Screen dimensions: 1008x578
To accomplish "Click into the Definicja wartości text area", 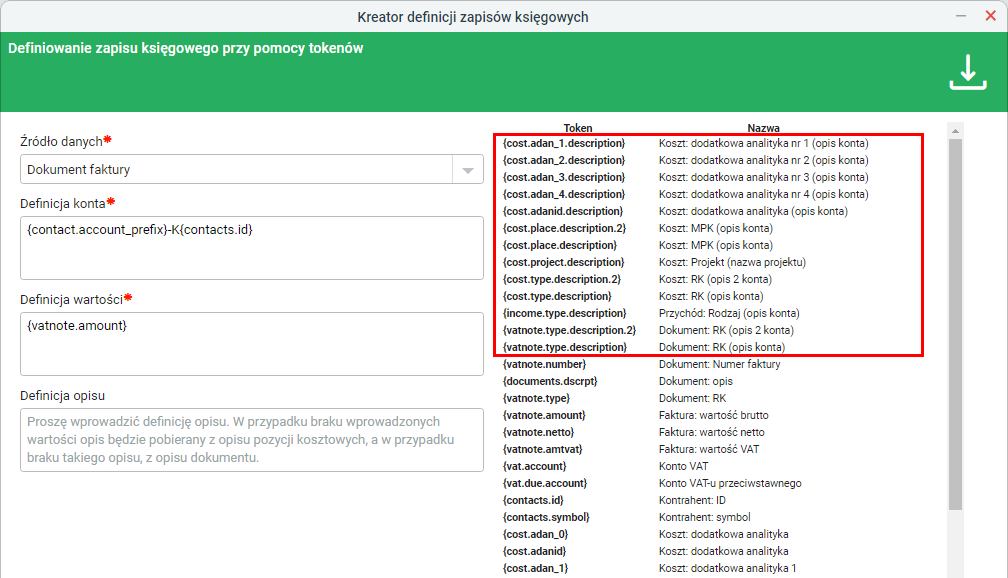I will pos(251,343).
